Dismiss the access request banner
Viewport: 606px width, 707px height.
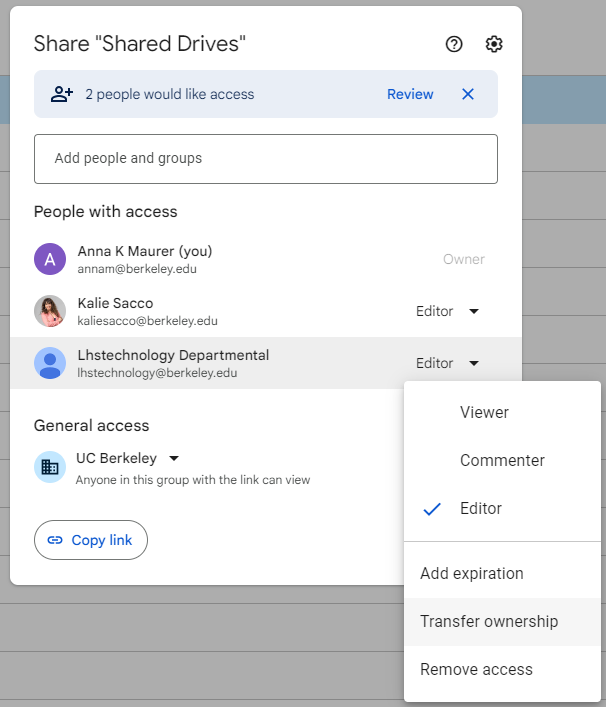(468, 94)
